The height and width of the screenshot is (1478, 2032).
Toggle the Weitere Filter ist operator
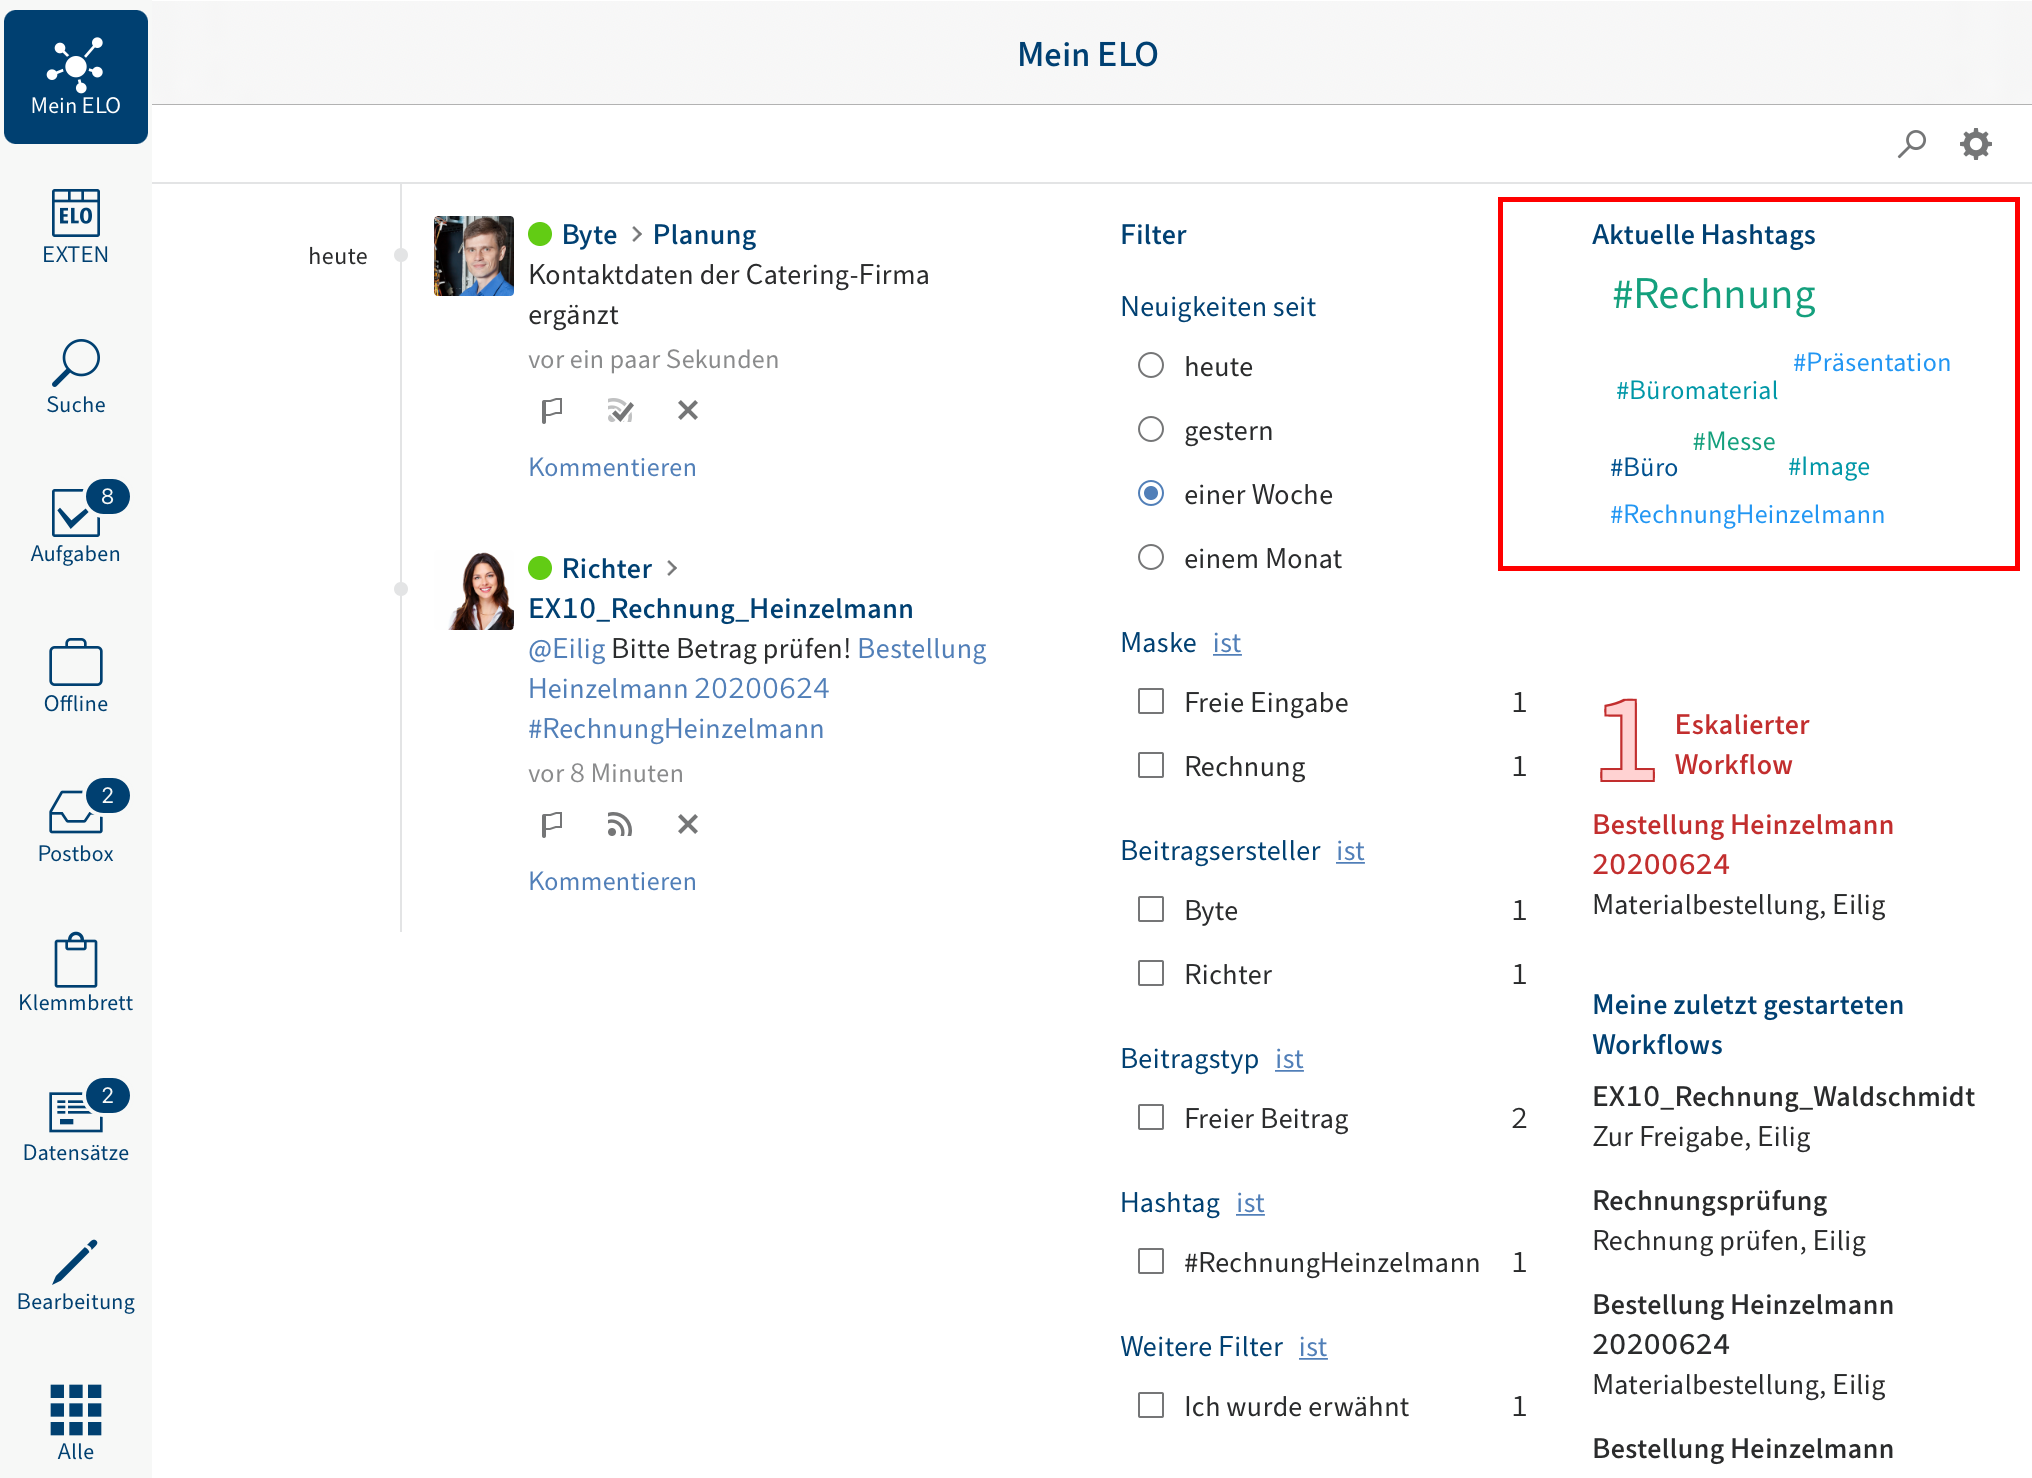[x=1313, y=1347]
